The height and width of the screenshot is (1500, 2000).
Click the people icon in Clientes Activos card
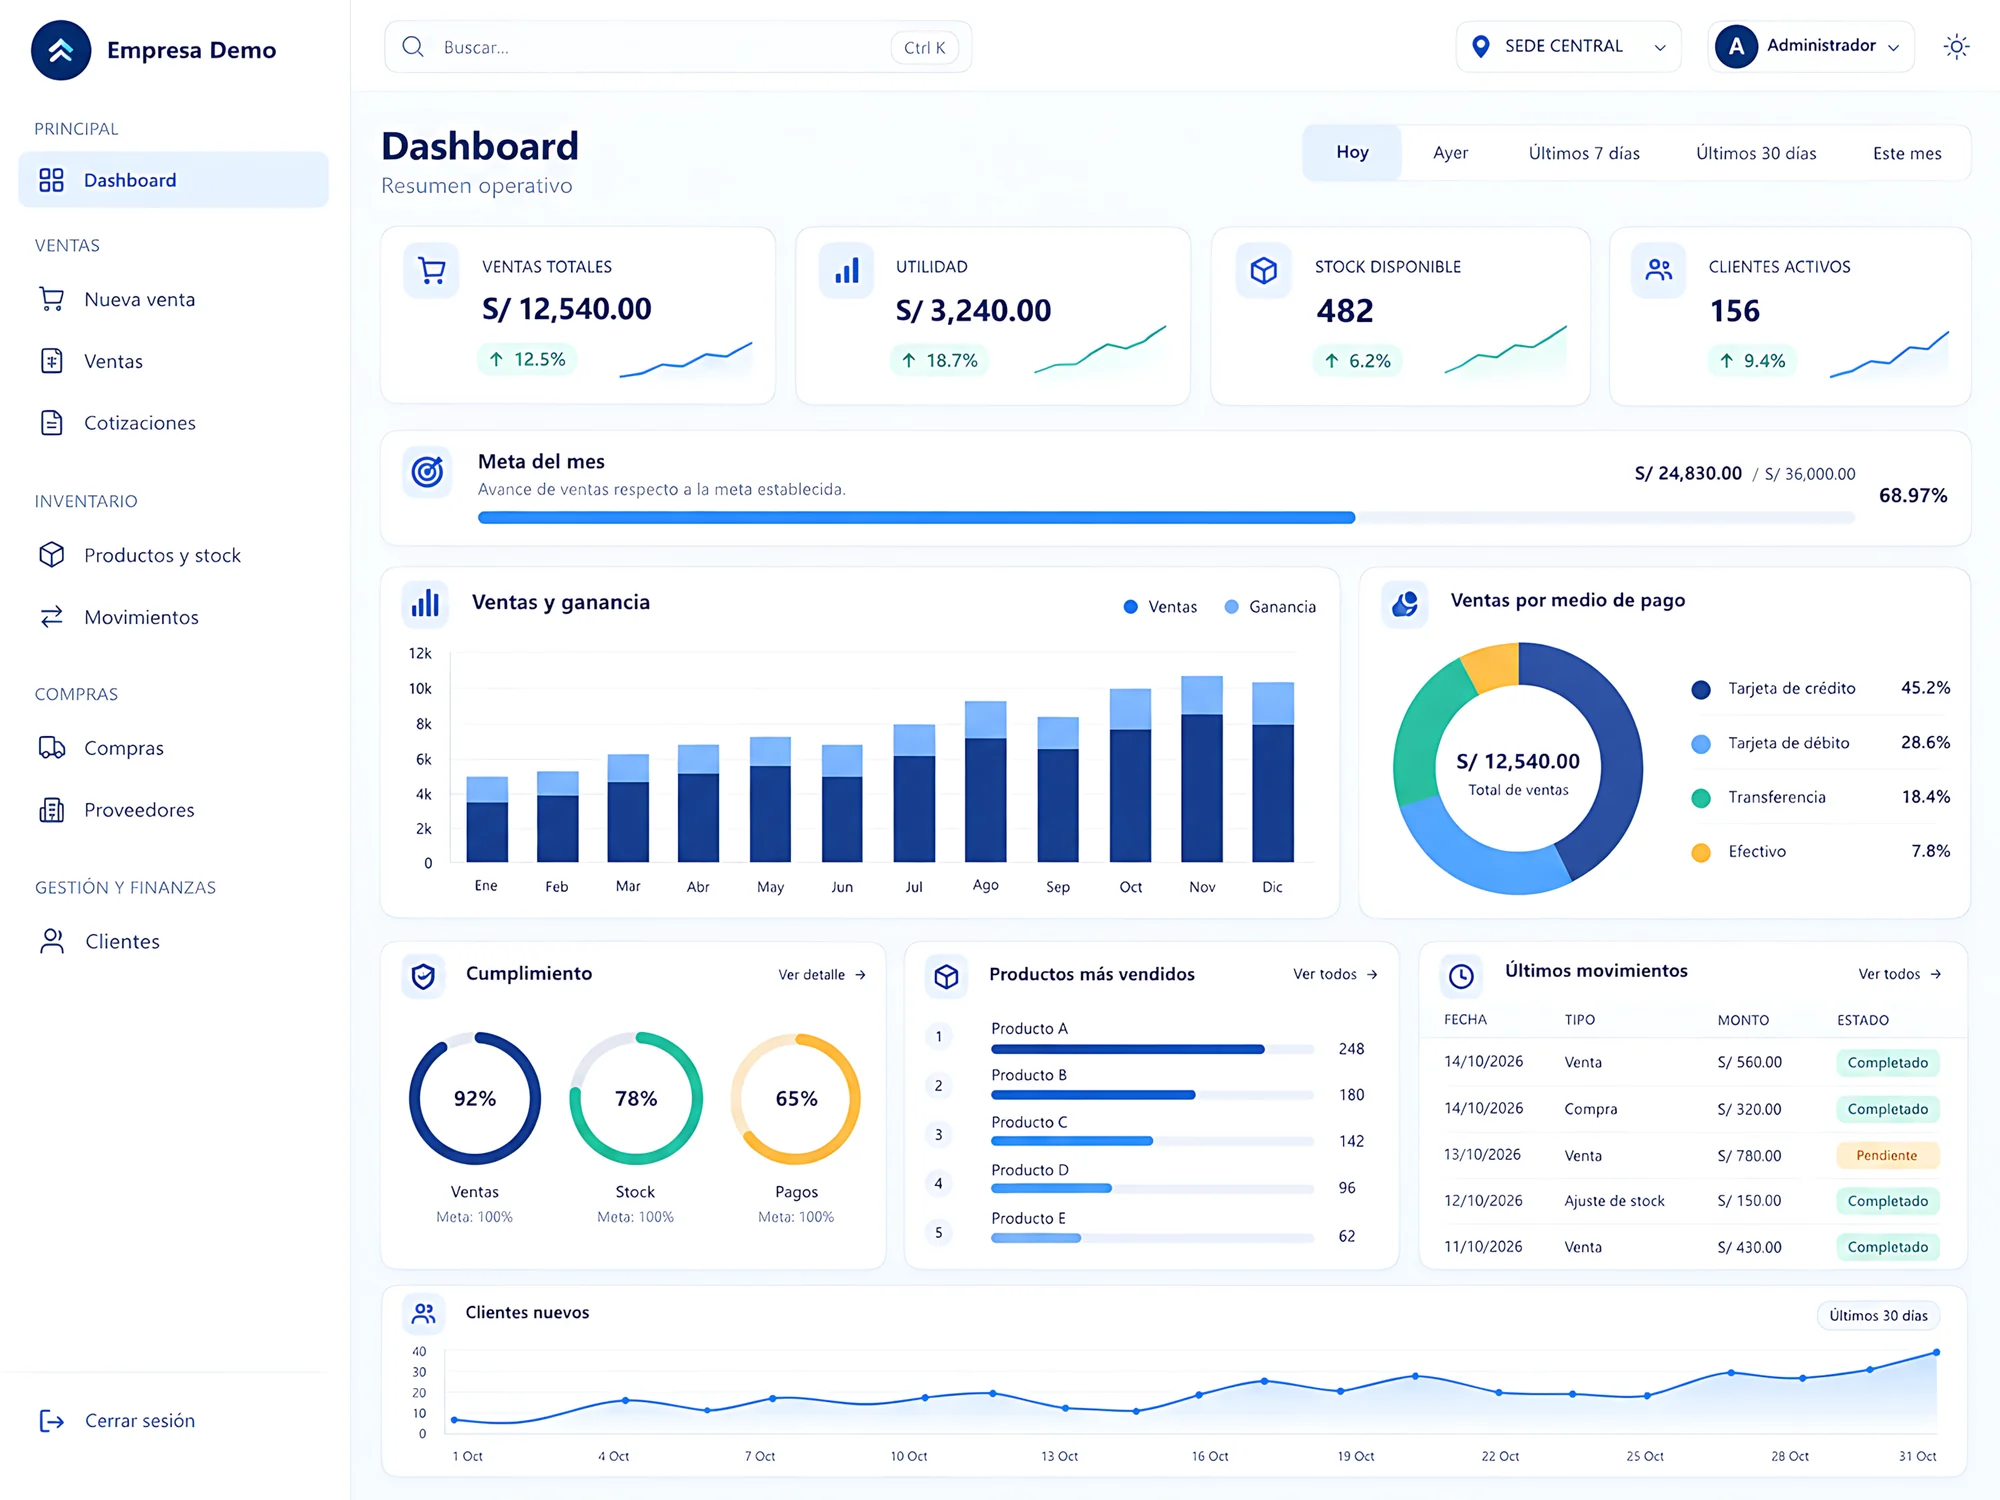[1659, 270]
